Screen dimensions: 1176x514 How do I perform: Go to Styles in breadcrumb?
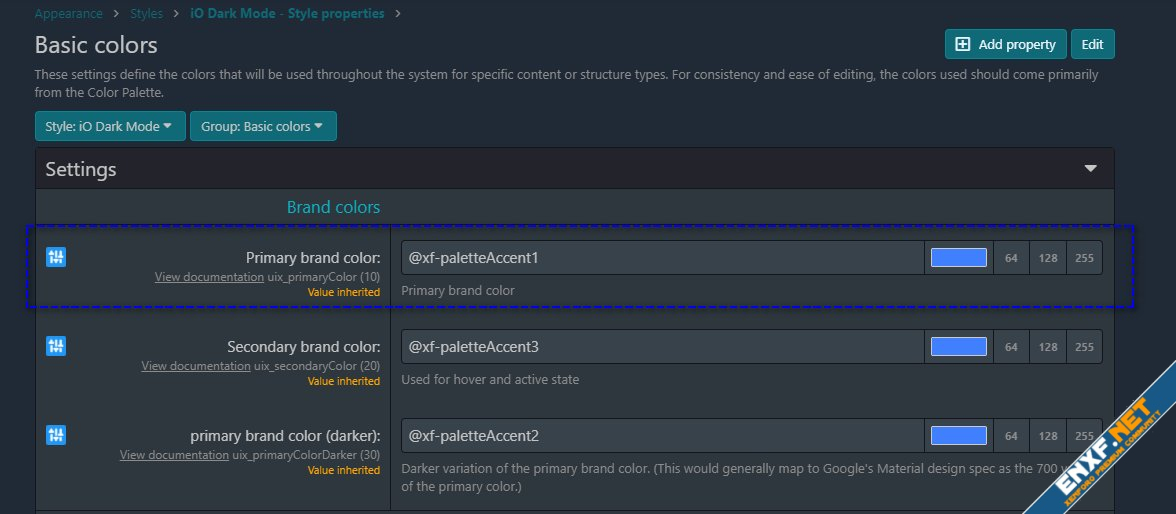[x=146, y=14]
